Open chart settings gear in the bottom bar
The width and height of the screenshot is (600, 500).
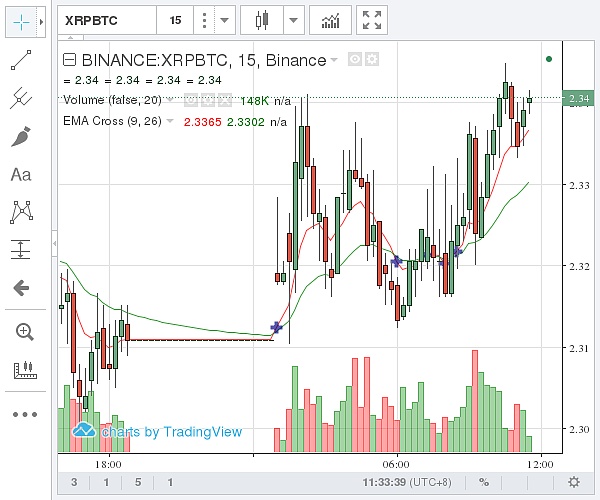tap(574, 482)
